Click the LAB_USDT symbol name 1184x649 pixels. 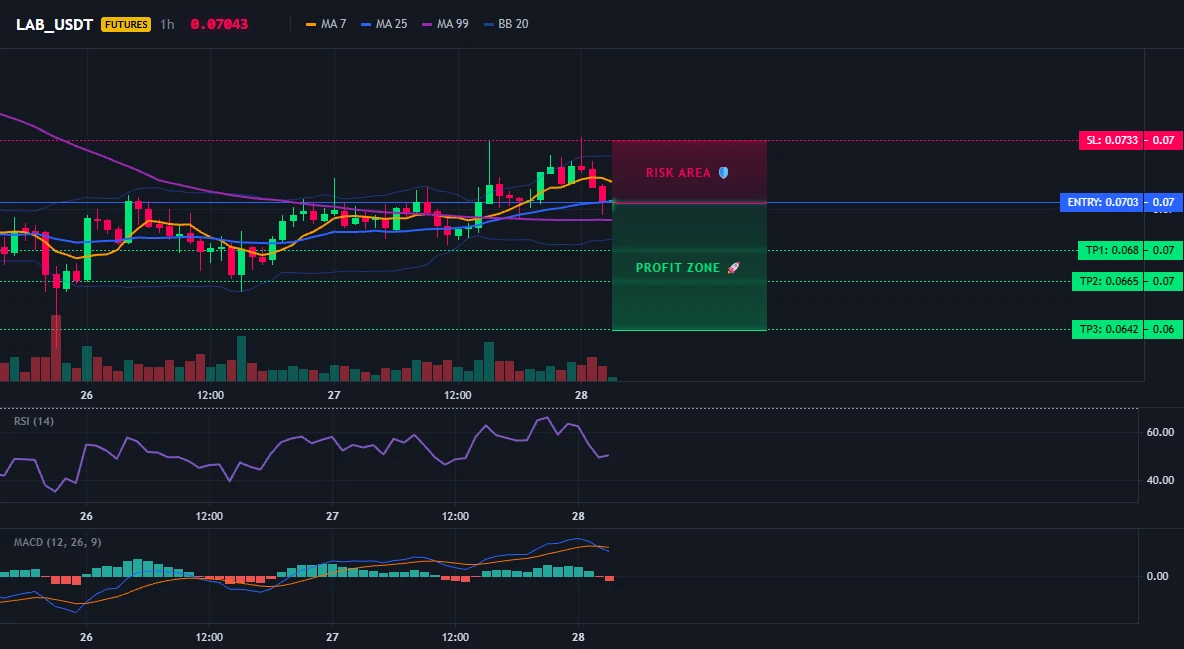click(x=54, y=24)
